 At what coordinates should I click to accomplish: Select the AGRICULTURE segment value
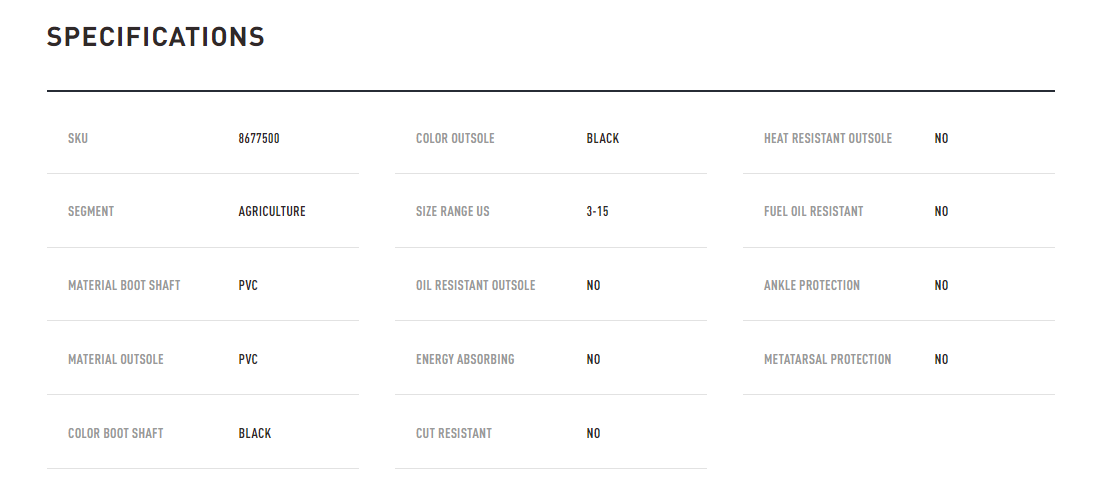coord(272,211)
